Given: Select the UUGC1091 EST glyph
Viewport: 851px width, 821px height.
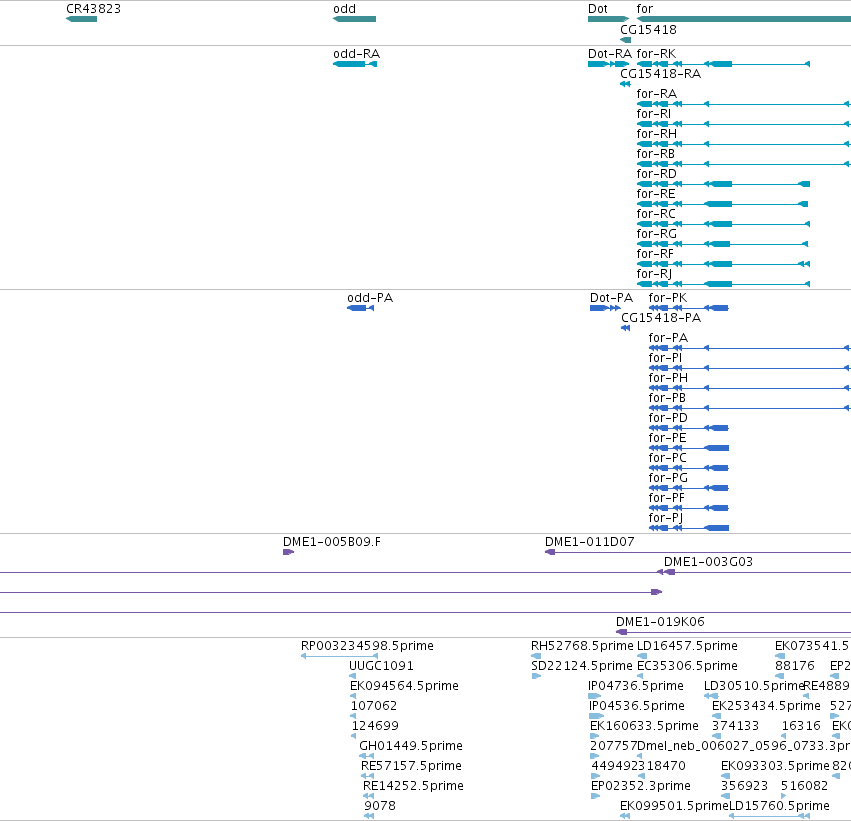Looking at the screenshot, I should [x=353, y=676].
